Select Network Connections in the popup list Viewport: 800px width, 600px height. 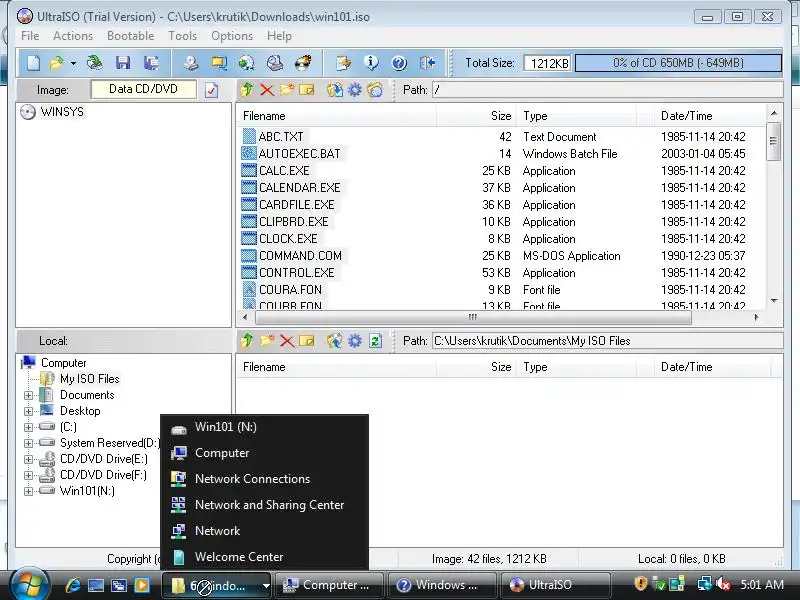(x=264, y=479)
